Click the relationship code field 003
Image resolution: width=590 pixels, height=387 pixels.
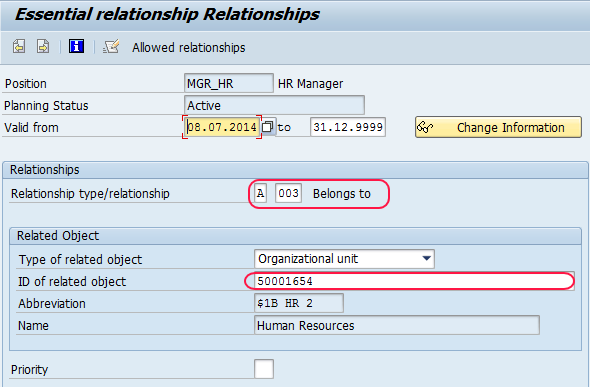[x=288, y=193]
